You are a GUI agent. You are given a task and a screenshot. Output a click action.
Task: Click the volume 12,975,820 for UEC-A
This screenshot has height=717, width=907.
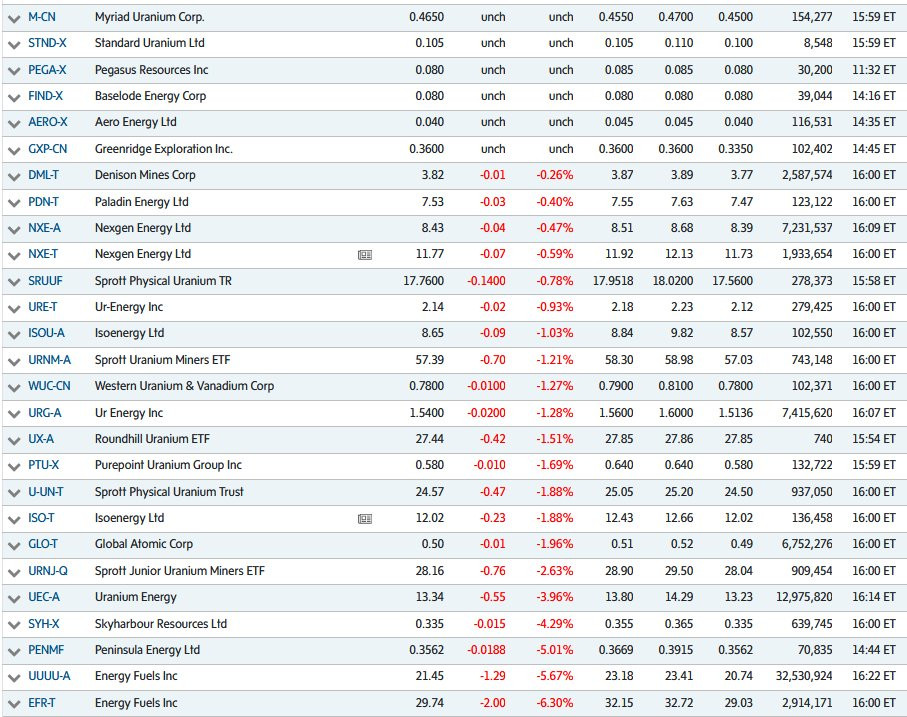click(x=804, y=597)
